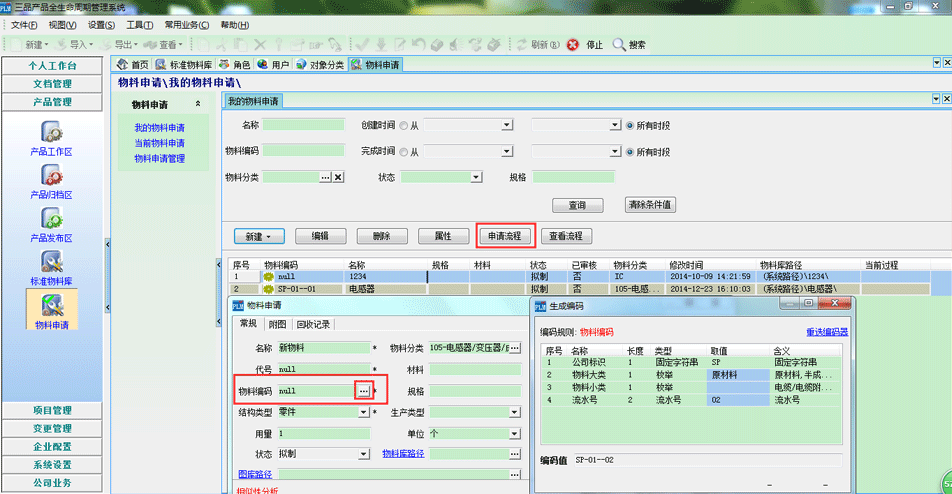Expand the 状态 filter dropdown
Image resolution: width=952 pixels, height=494 pixels.
[475, 177]
